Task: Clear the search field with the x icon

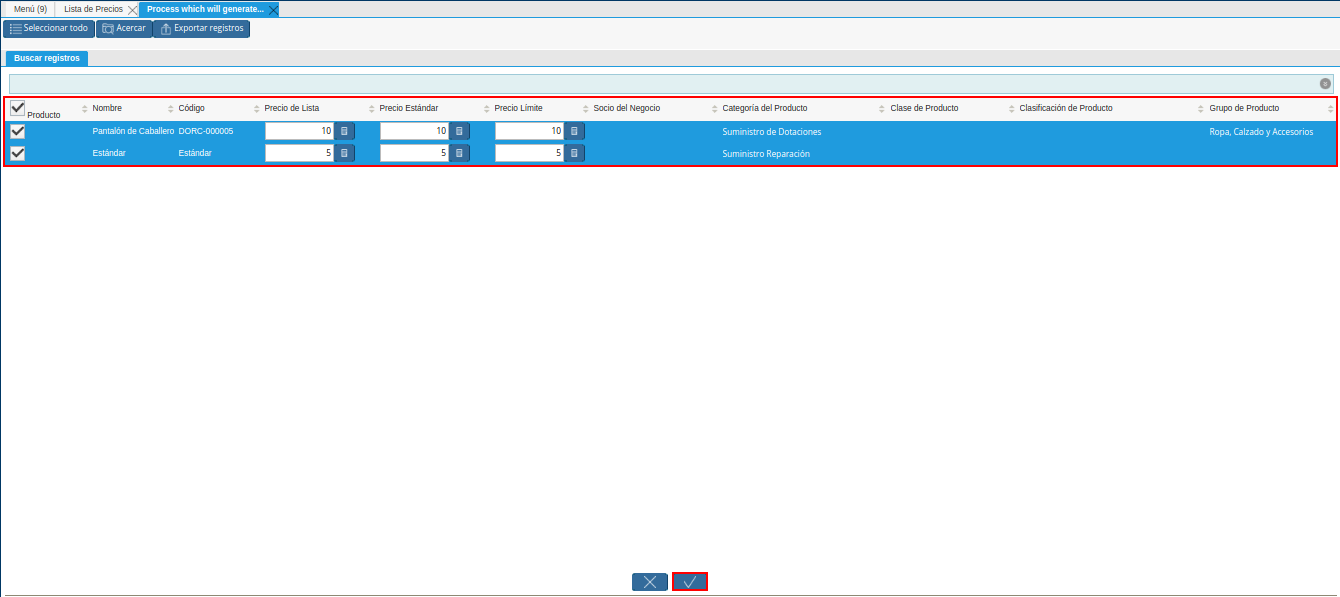Action: tap(1325, 84)
